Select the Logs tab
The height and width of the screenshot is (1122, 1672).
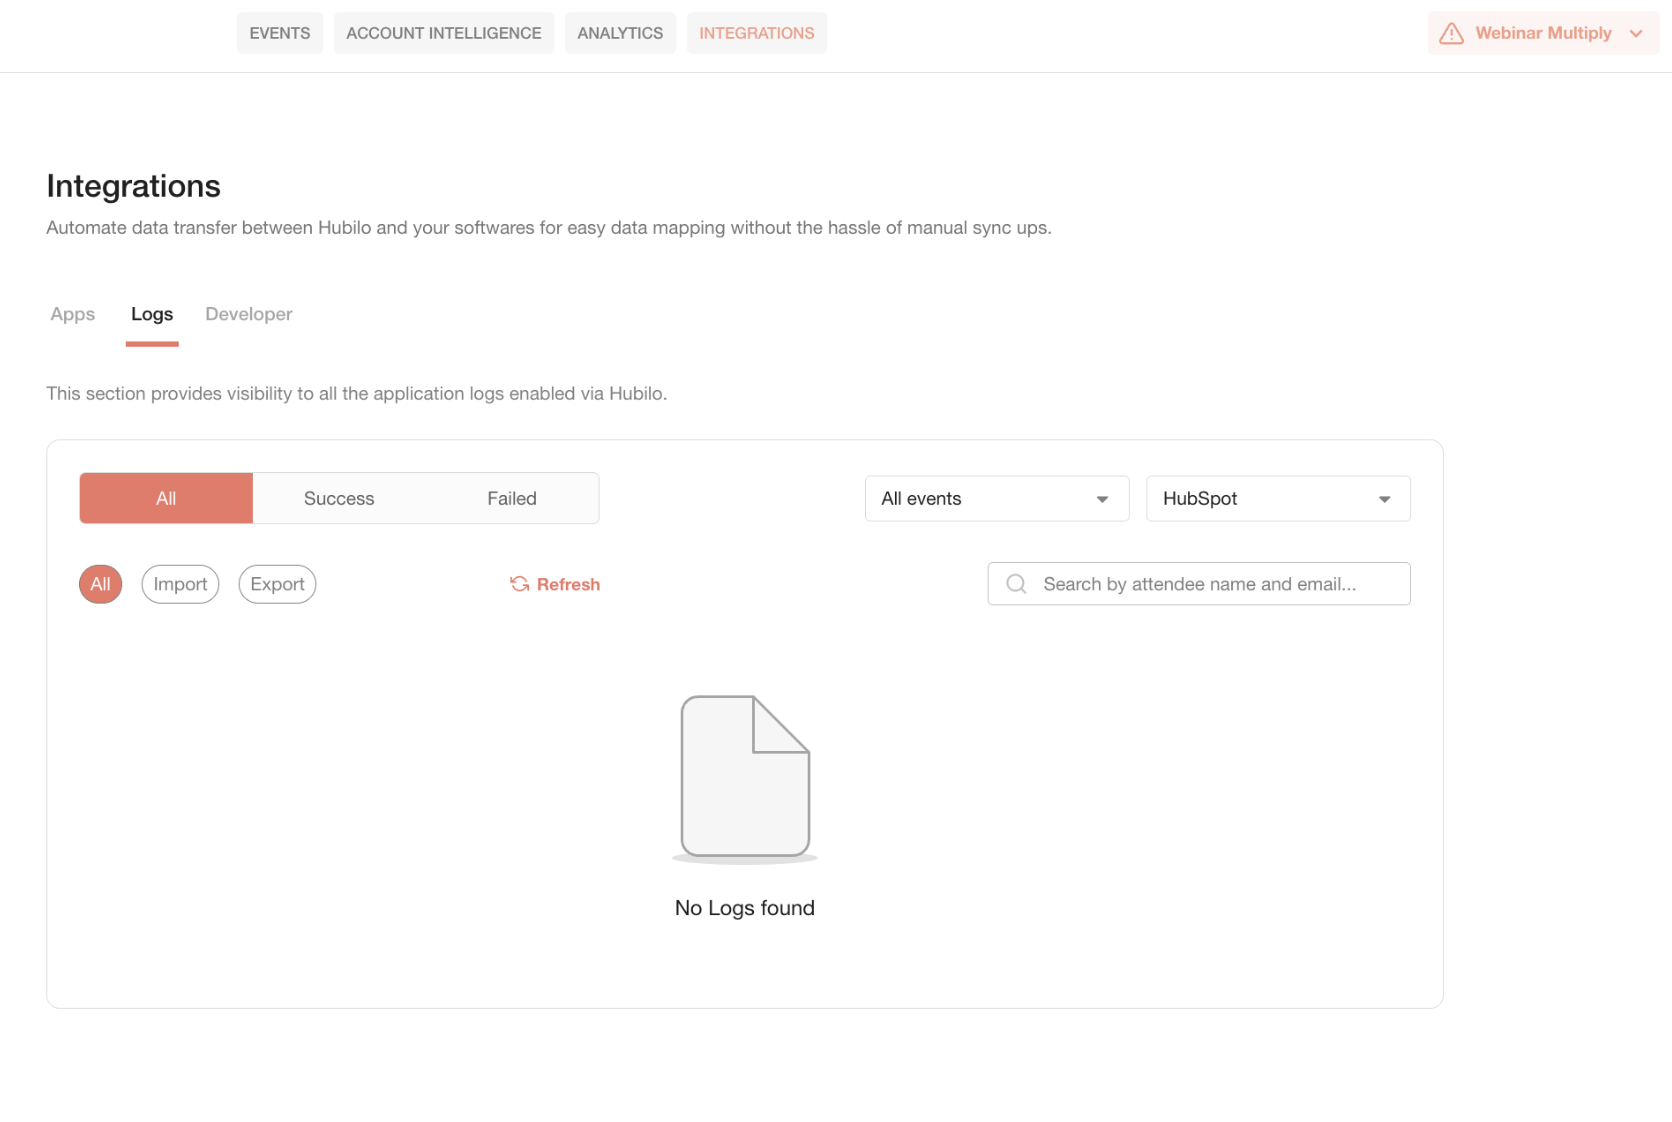[152, 314]
